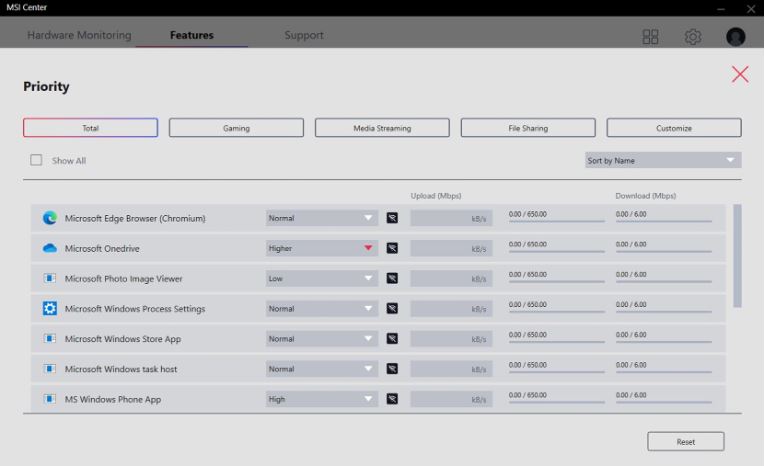Click the Microsoft Windows Store App icon
The height and width of the screenshot is (466, 765).
(50, 339)
